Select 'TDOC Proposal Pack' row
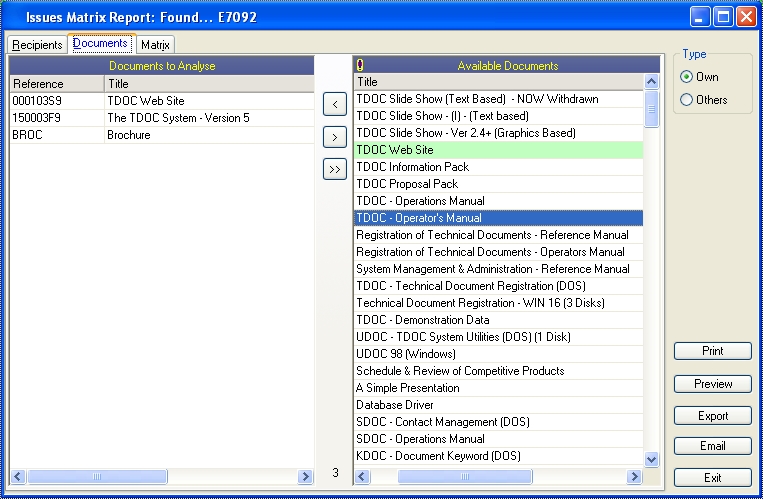Image resolution: width=763 pixels, height=499 pixels. (x=499, y=184)
